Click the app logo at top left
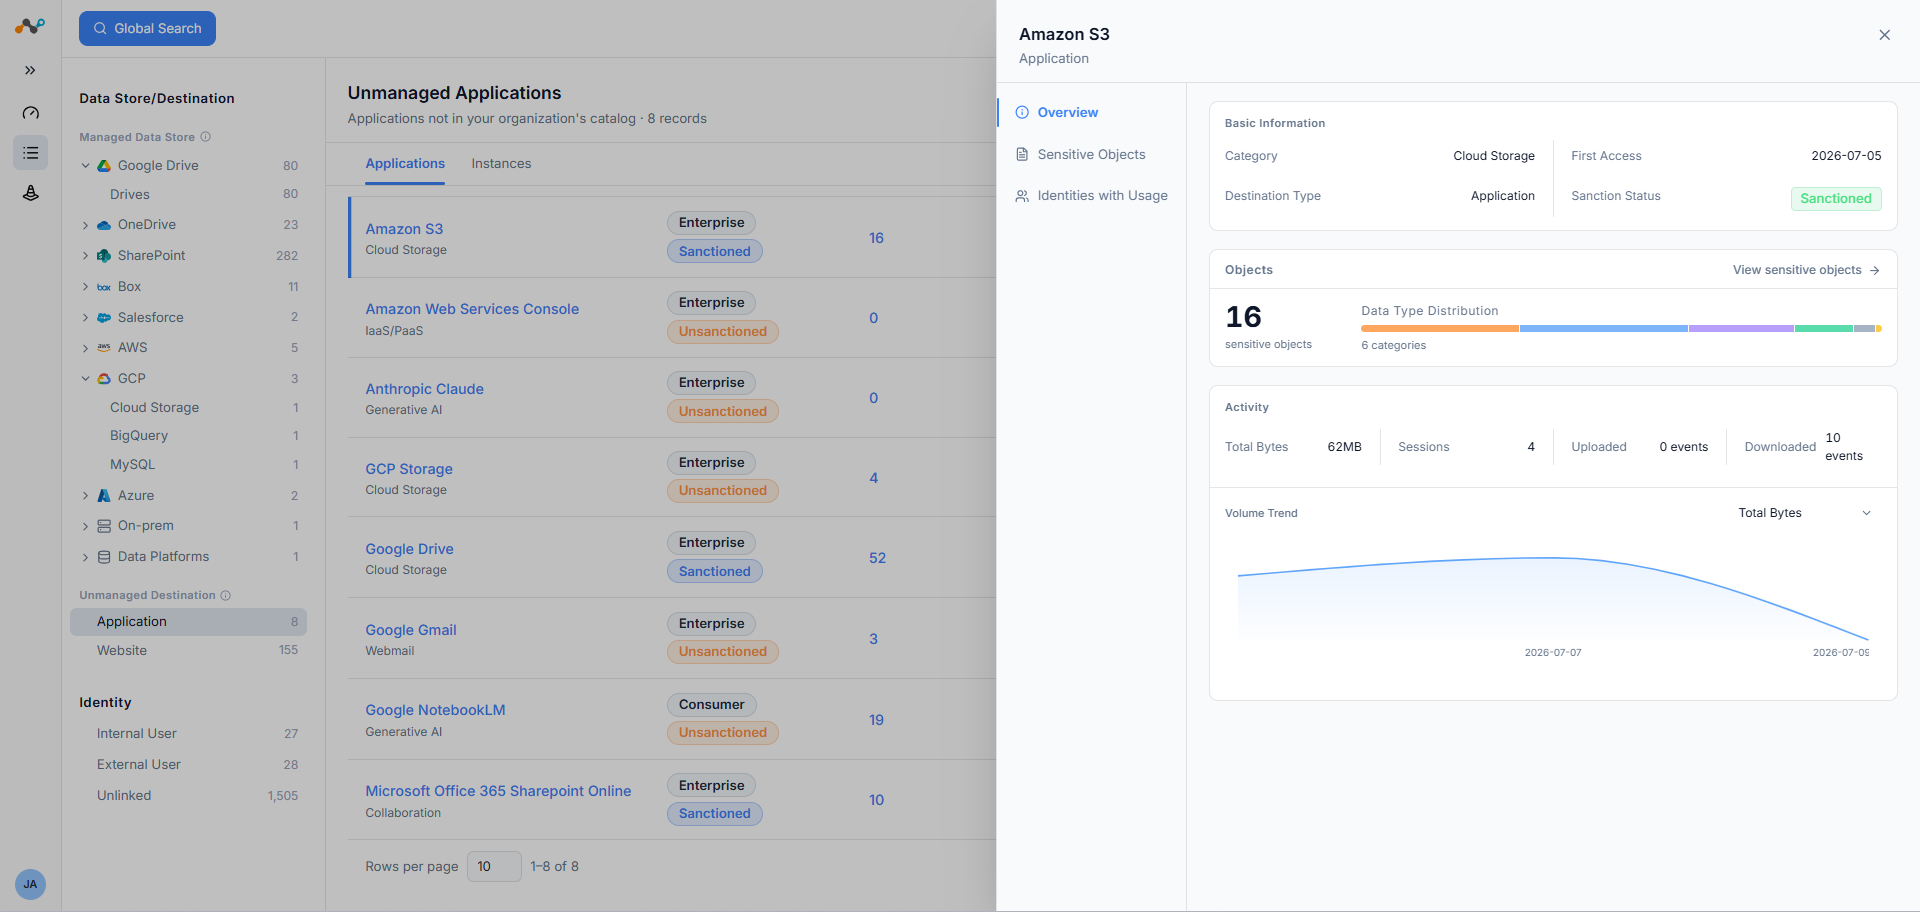The width and height of the screenshot is (1920, 912). [x=30, y=27]
